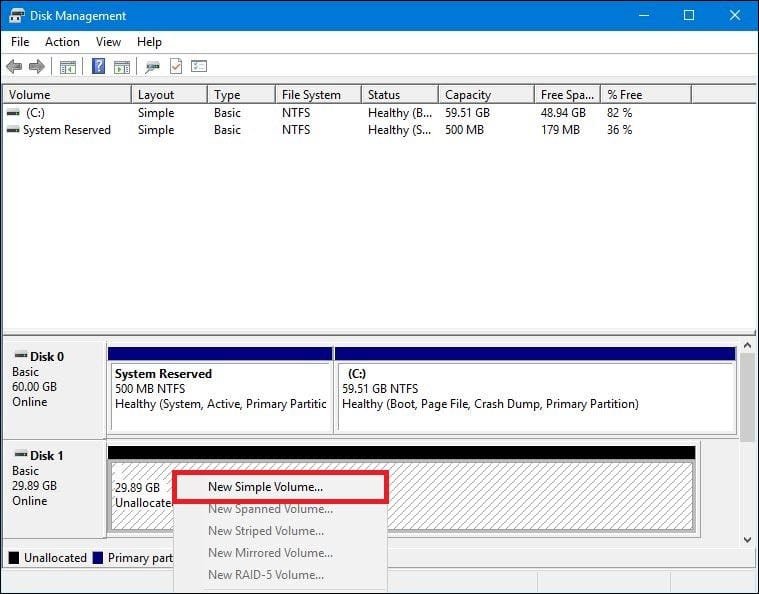Click the checkmark Properties toolbar icon
Image resolution: width=759 pixels, height=594 pixels.
coord(176,66)
